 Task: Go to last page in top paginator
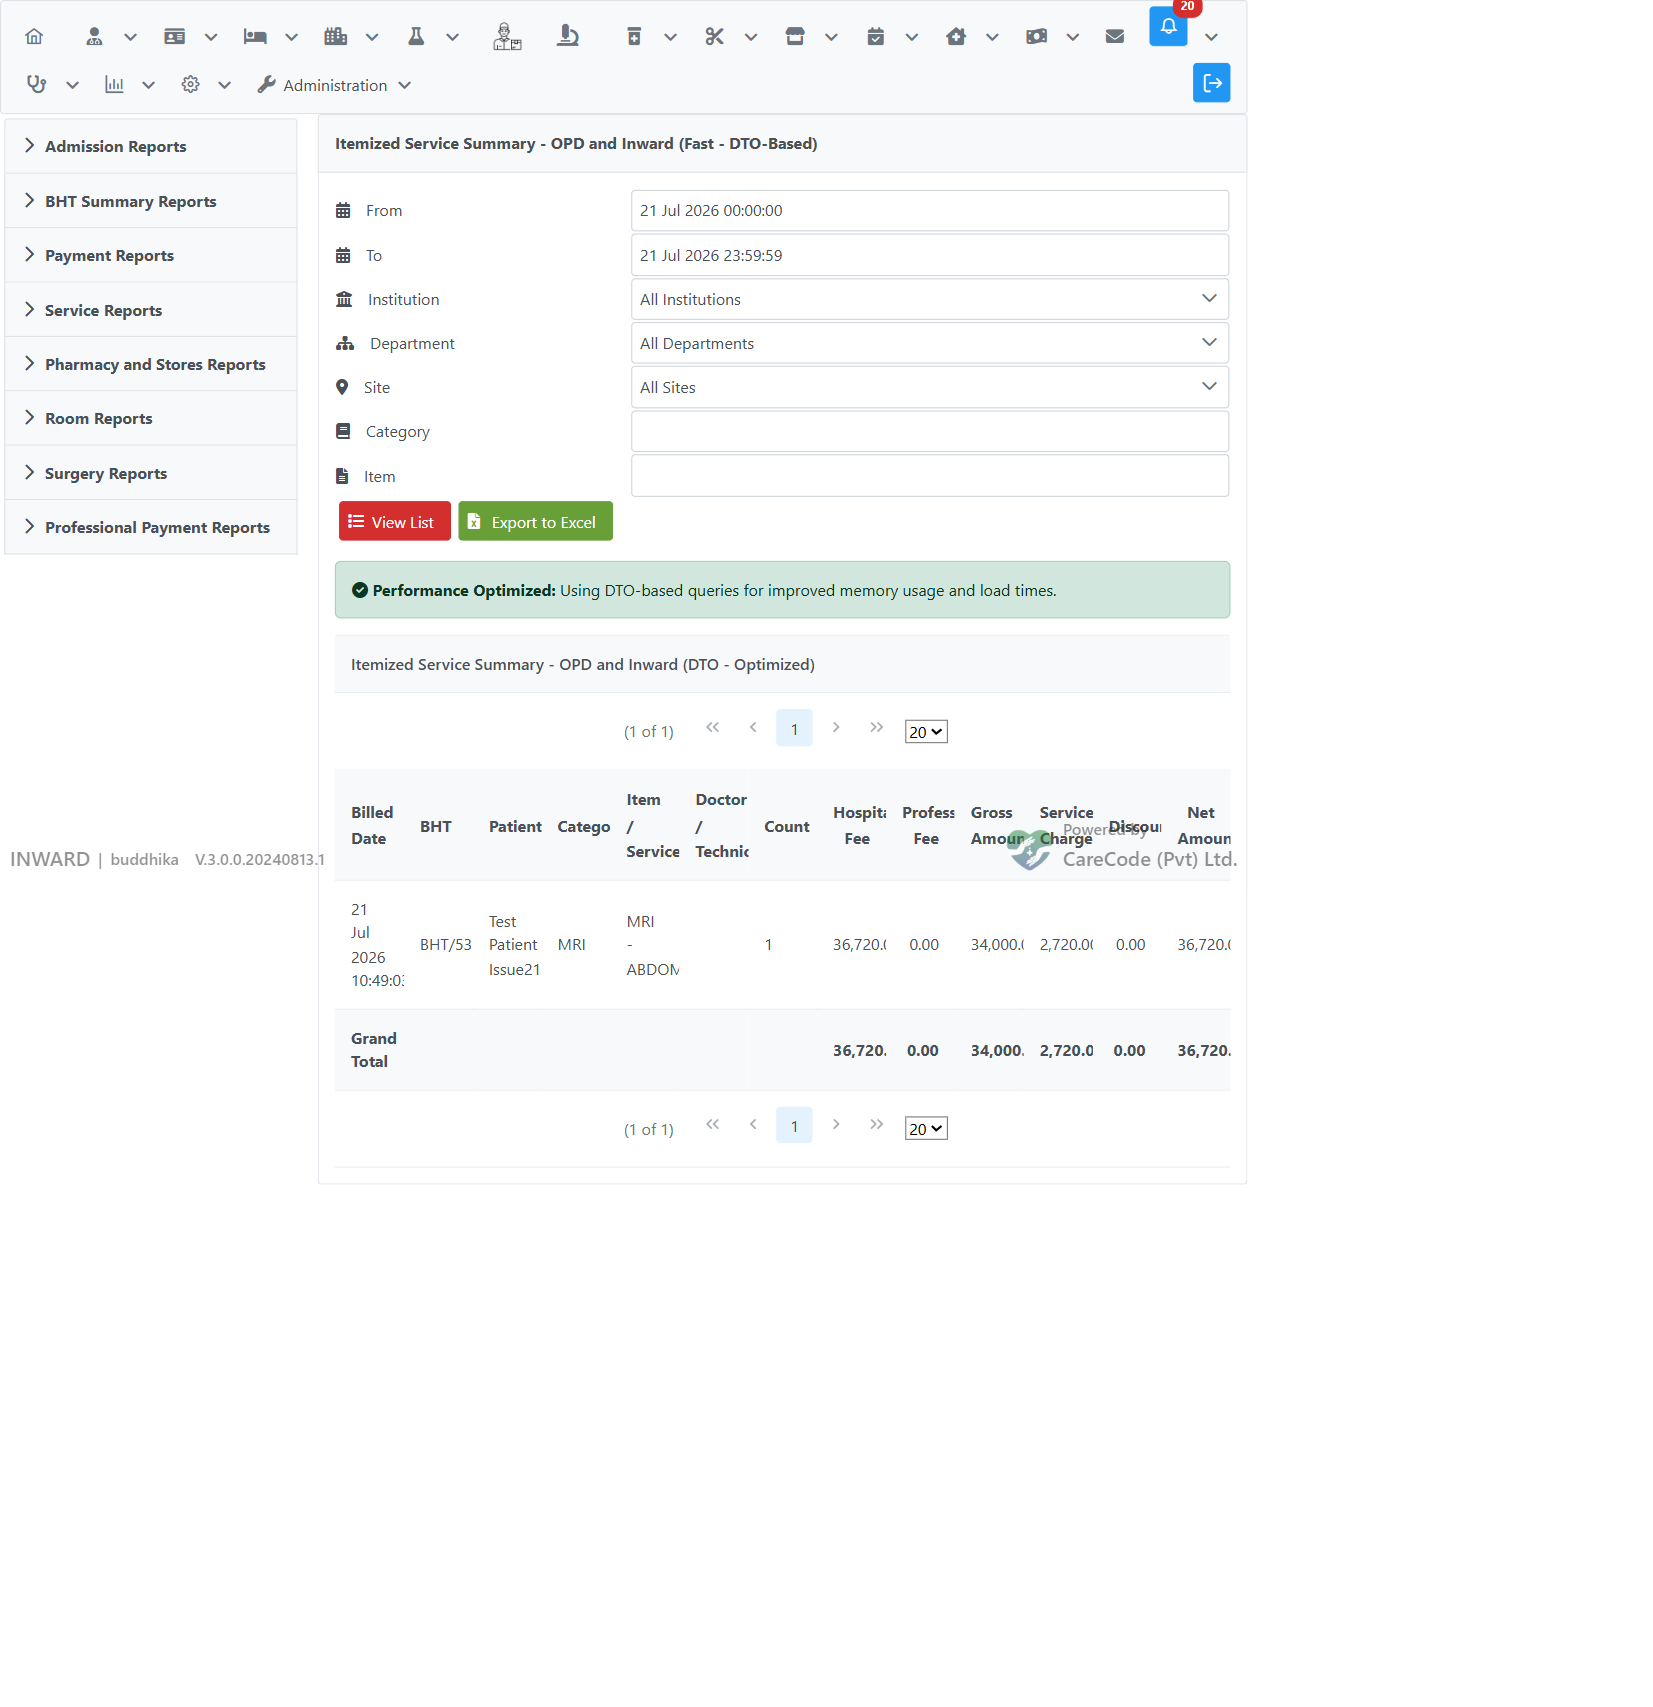876,728
